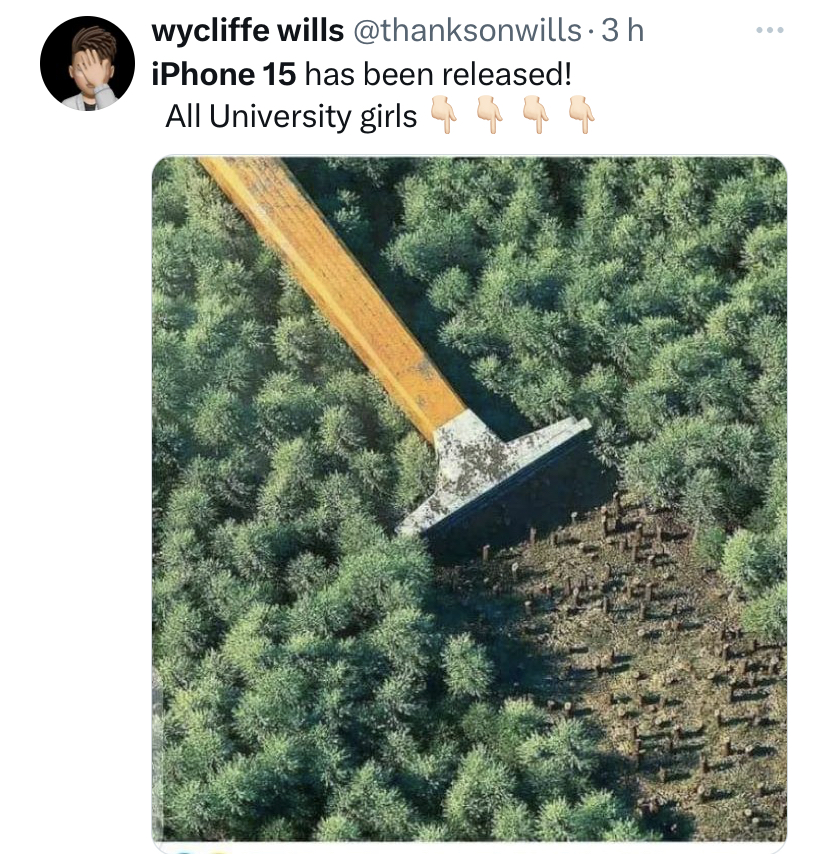Click the facepalm memoji profile avatar
Image resolution: width=828 pixels, height=854 pixels.
click(87, 64)
